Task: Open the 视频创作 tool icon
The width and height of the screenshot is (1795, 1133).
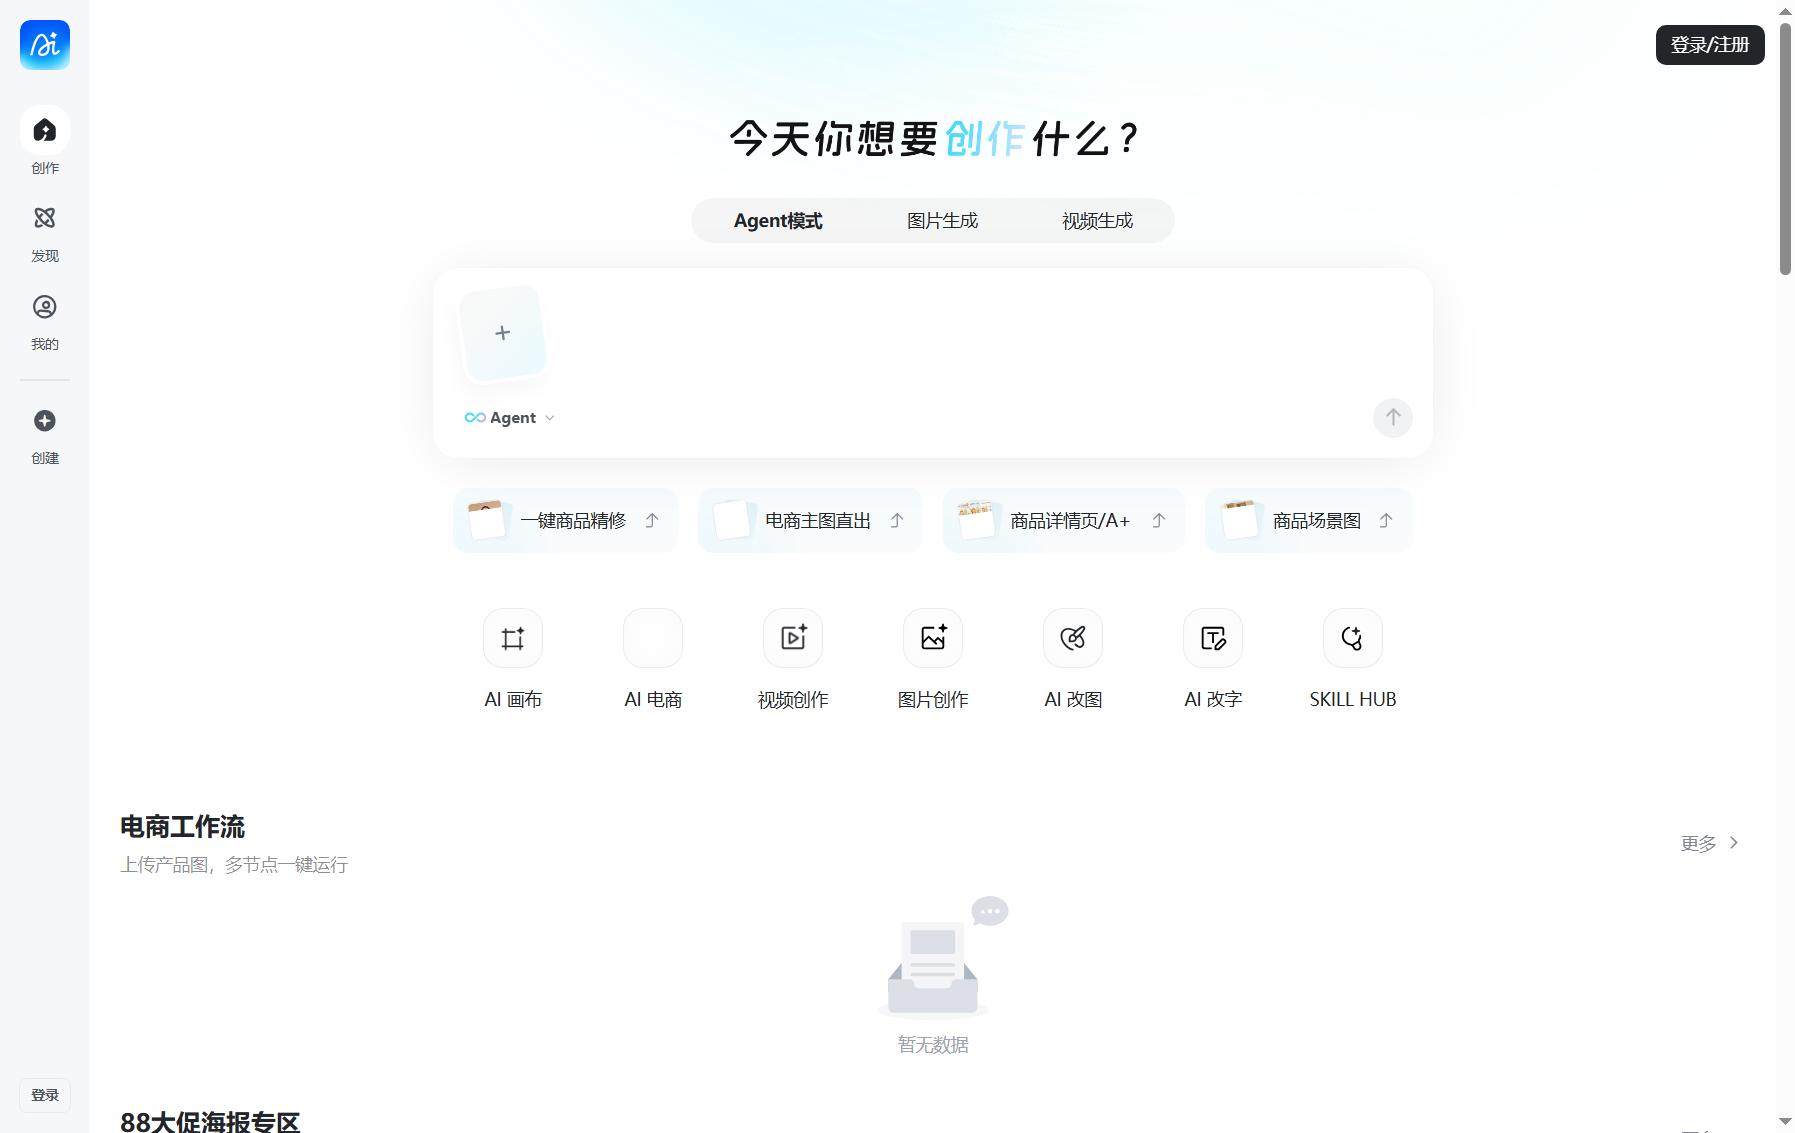Action: [793, 638]
